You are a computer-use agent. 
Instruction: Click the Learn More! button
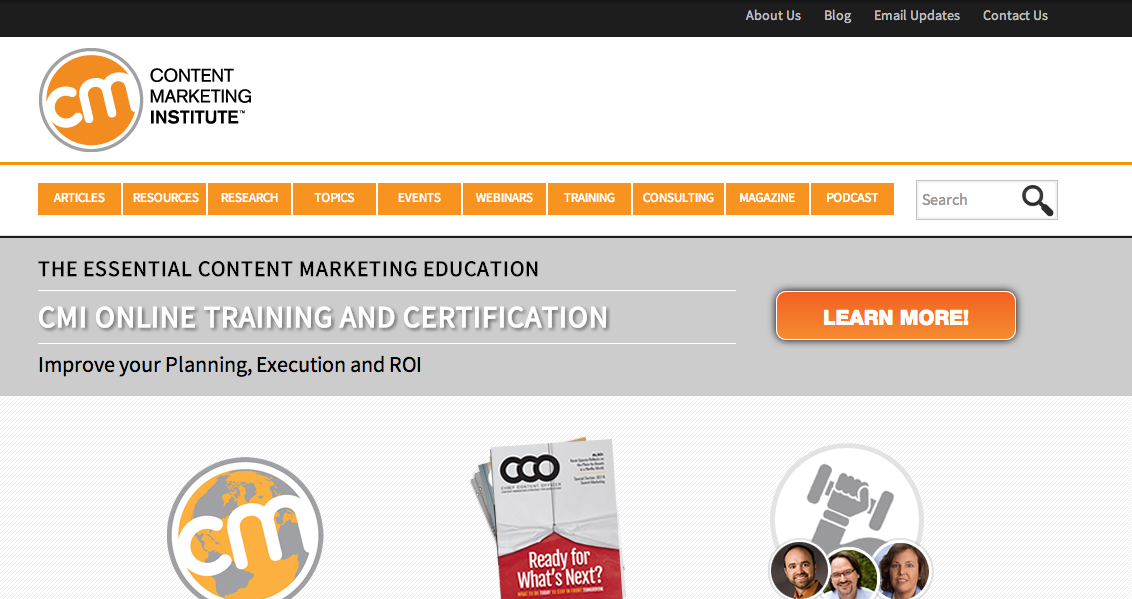click(896, 316)
